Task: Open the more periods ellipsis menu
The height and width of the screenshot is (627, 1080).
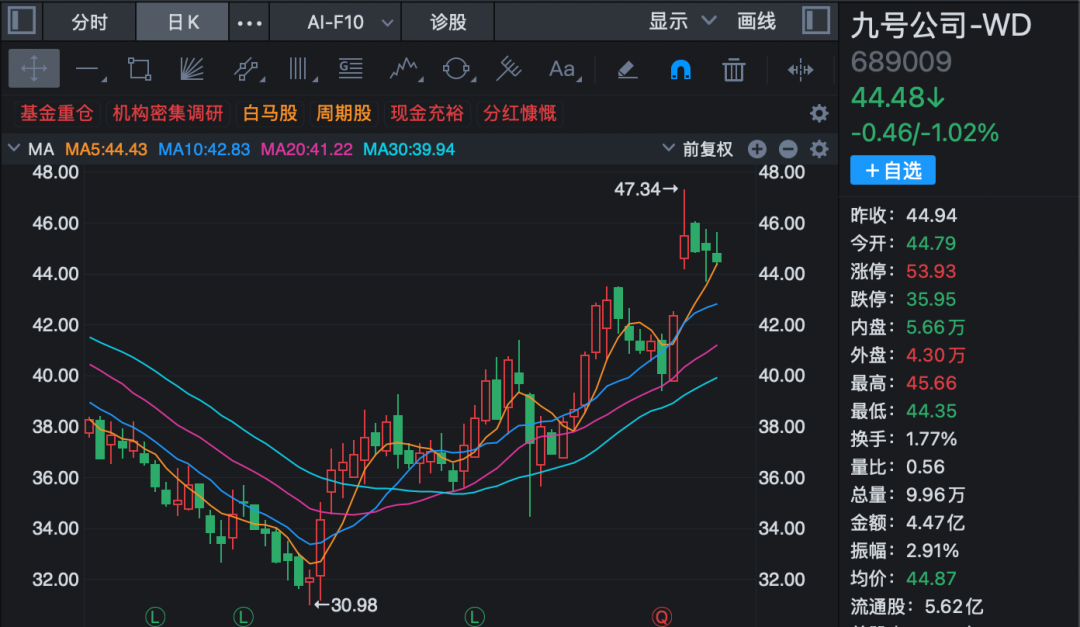Action: click(249, 23)
